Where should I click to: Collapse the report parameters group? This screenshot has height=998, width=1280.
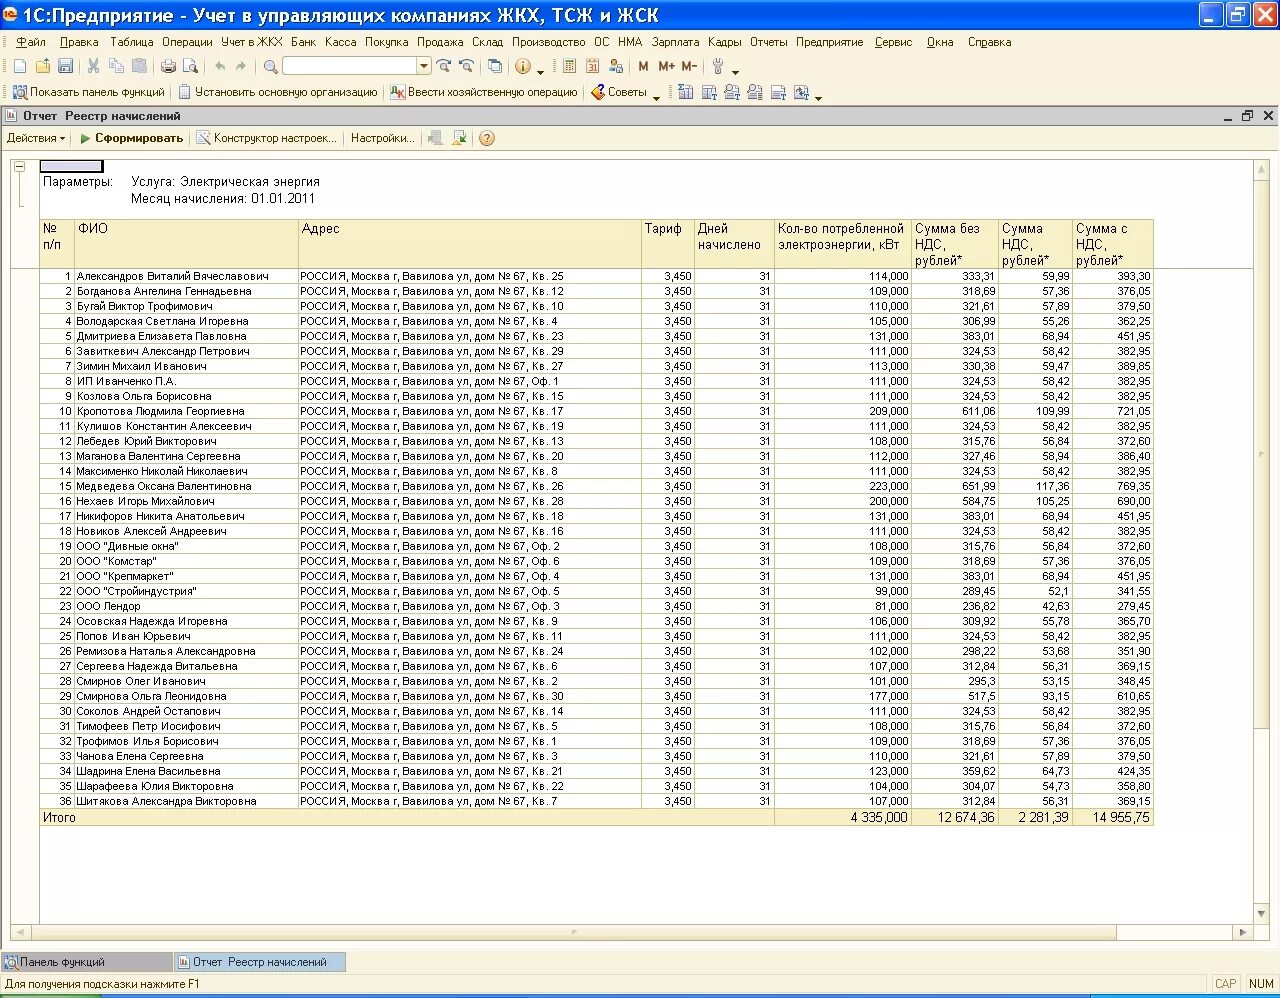click(x=19, y=167)
